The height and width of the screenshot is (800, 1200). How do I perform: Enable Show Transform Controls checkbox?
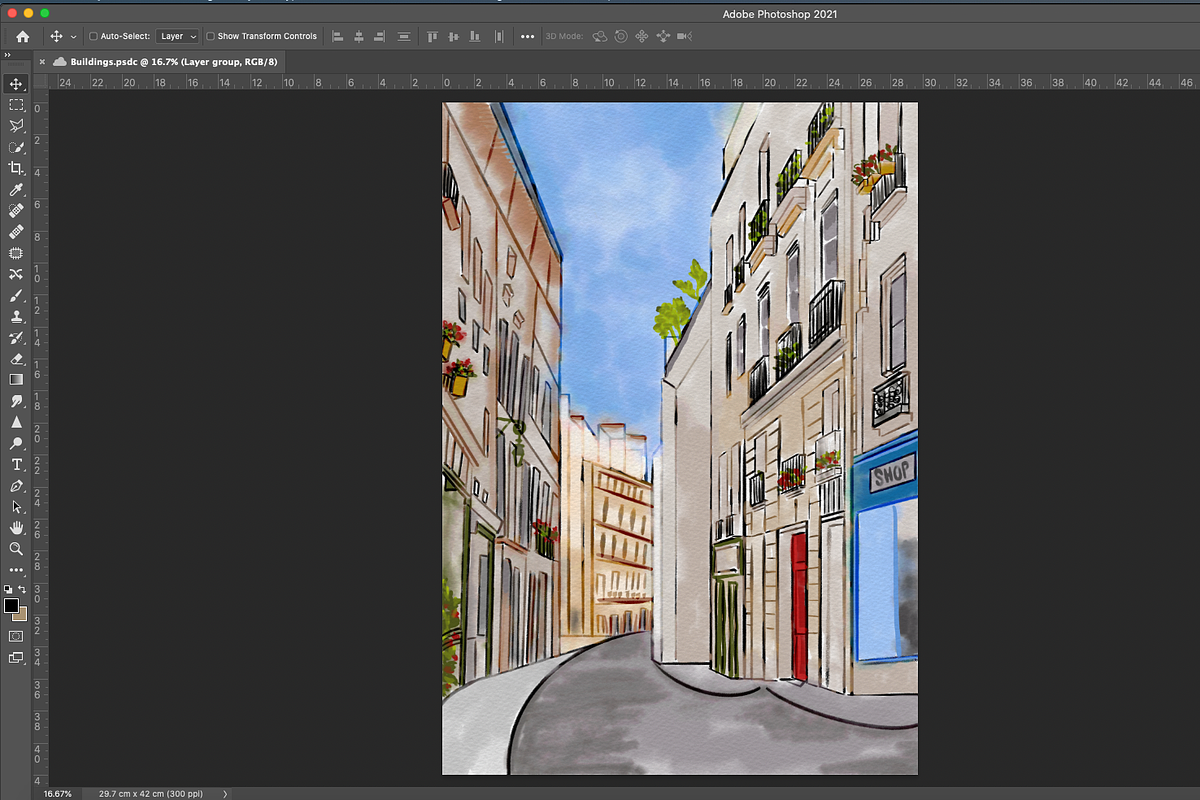click(x=210, y=36)
